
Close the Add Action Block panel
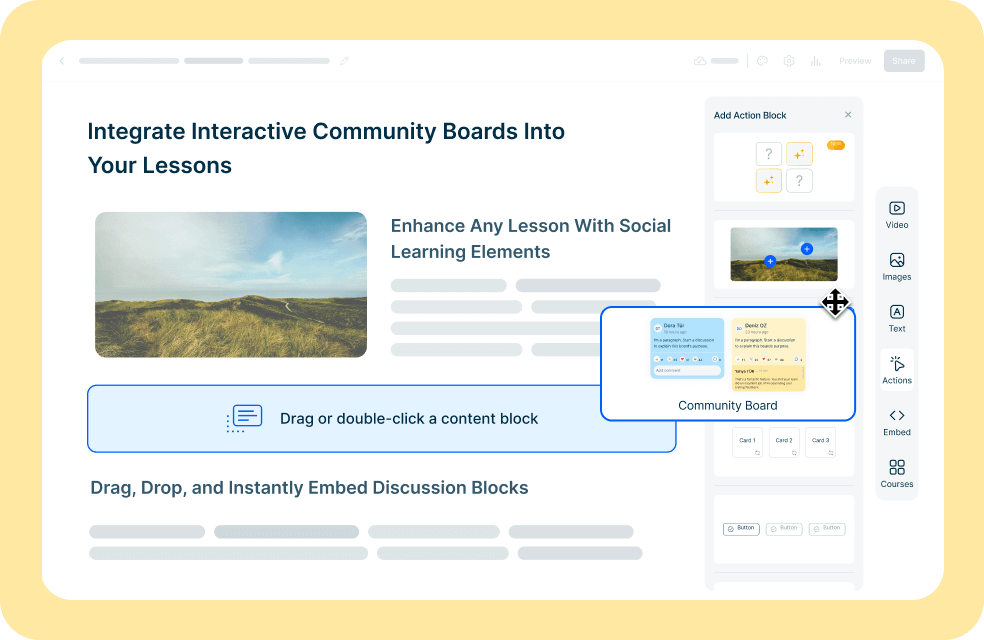tap(848, 114)
